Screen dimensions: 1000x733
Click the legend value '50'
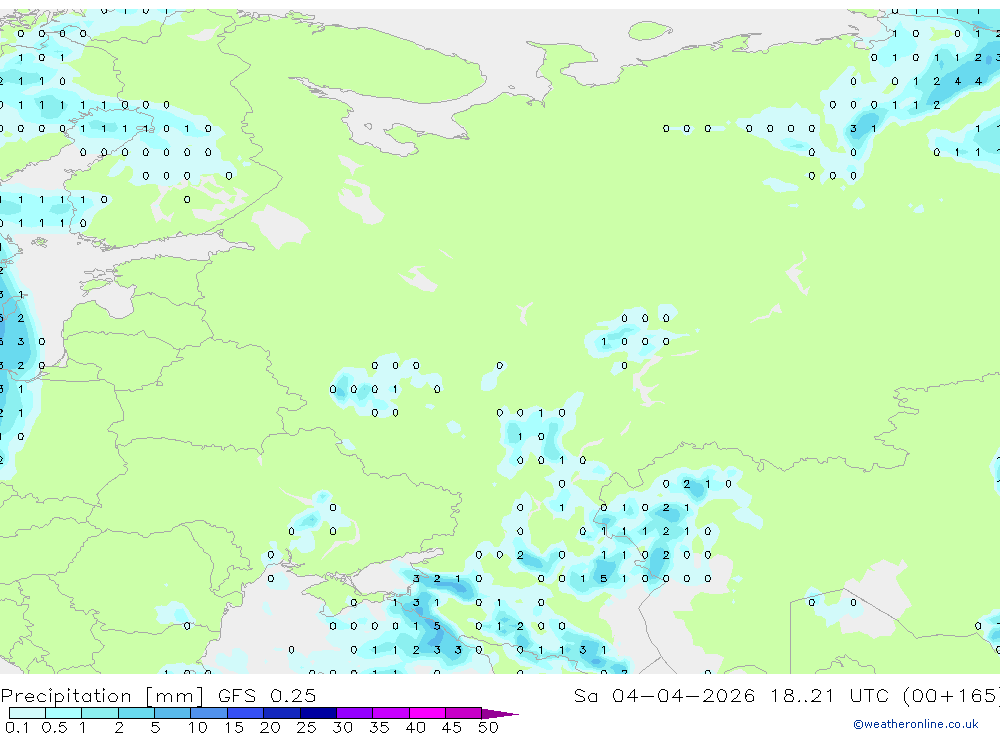(488, 727)
